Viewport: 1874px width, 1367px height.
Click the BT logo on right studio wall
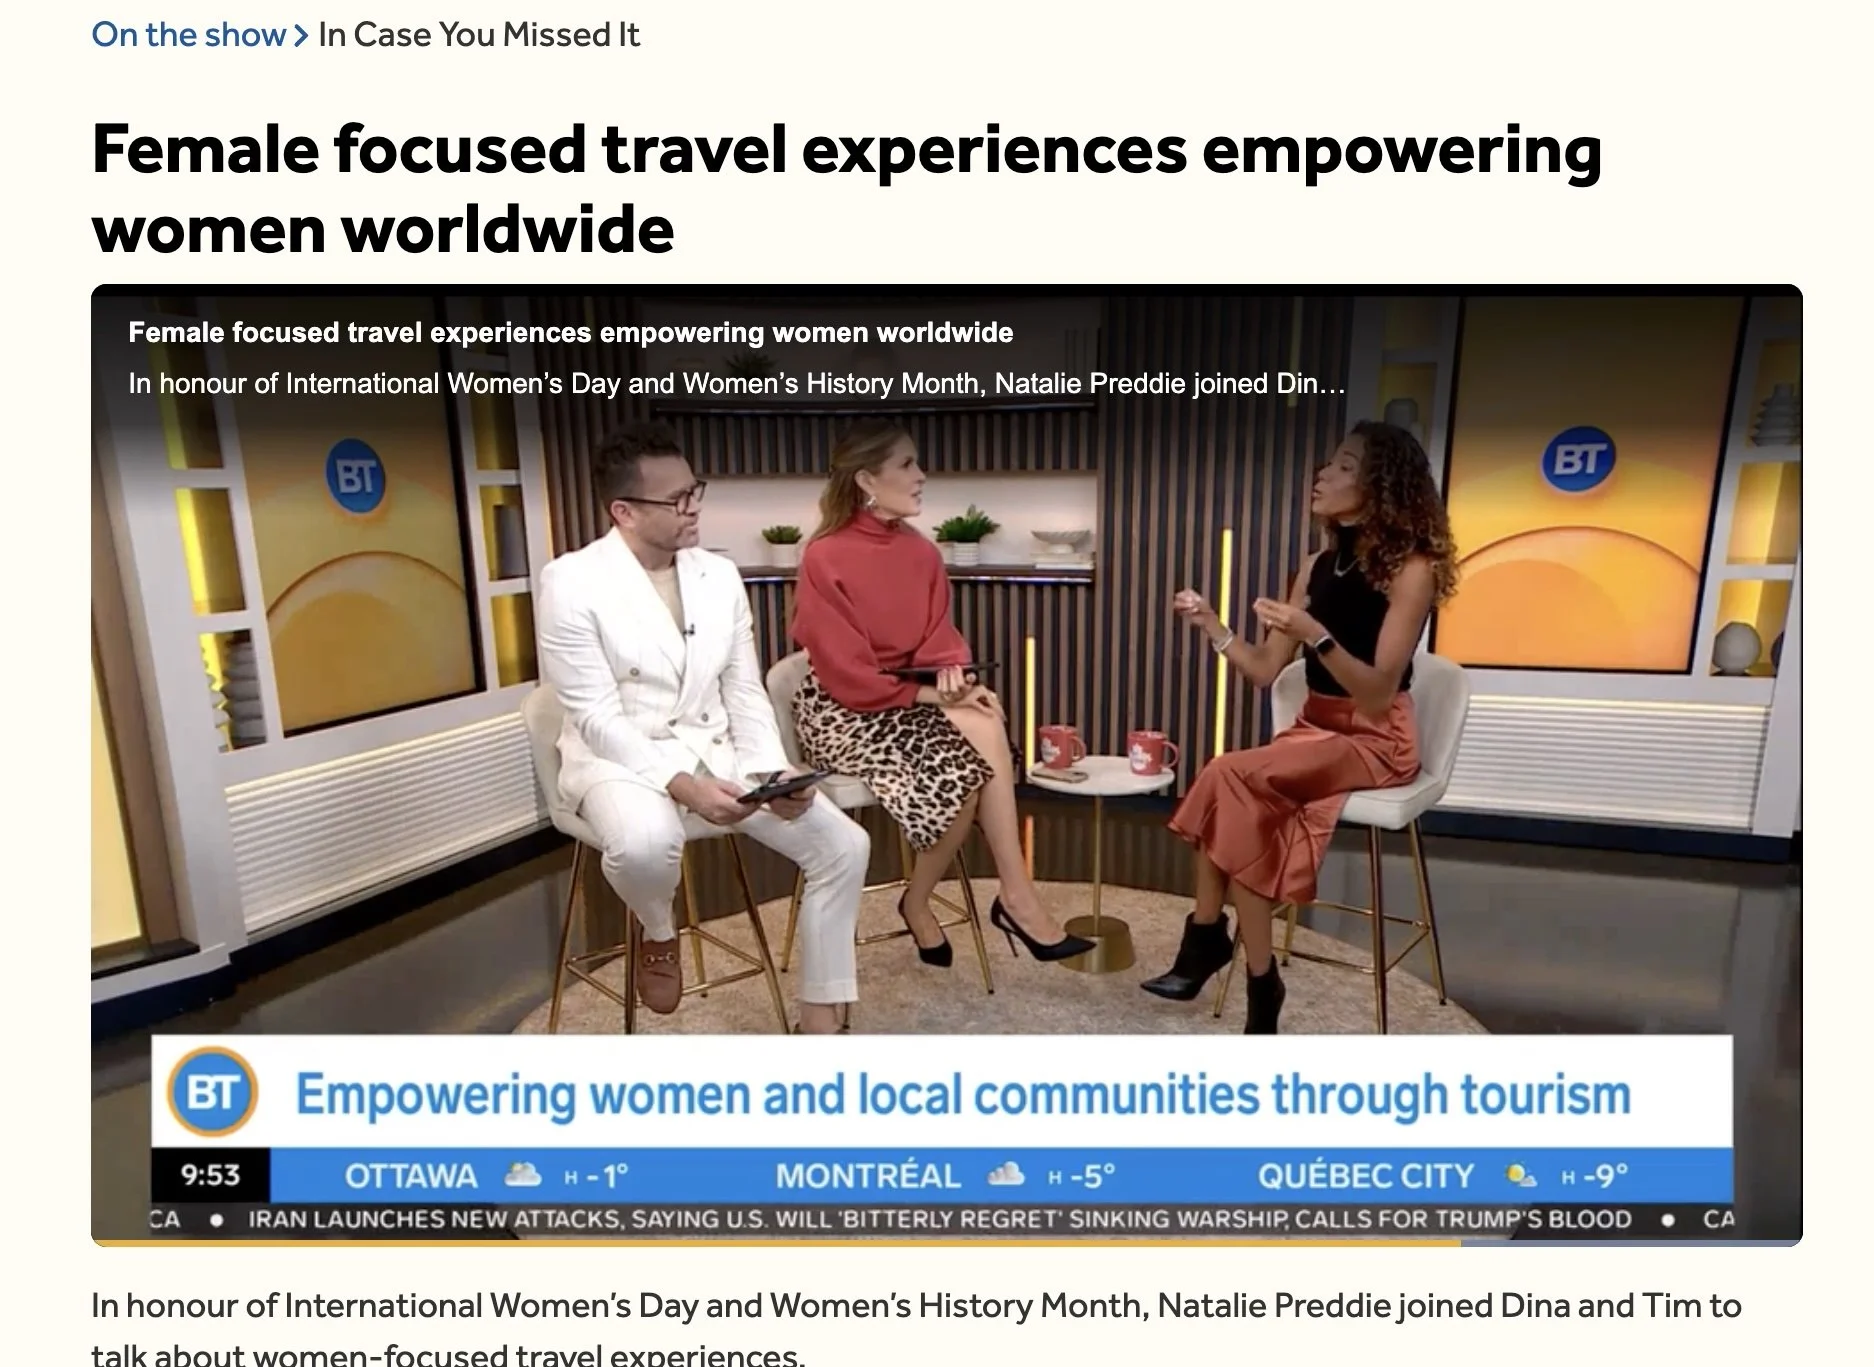(x=1579, y=461)
